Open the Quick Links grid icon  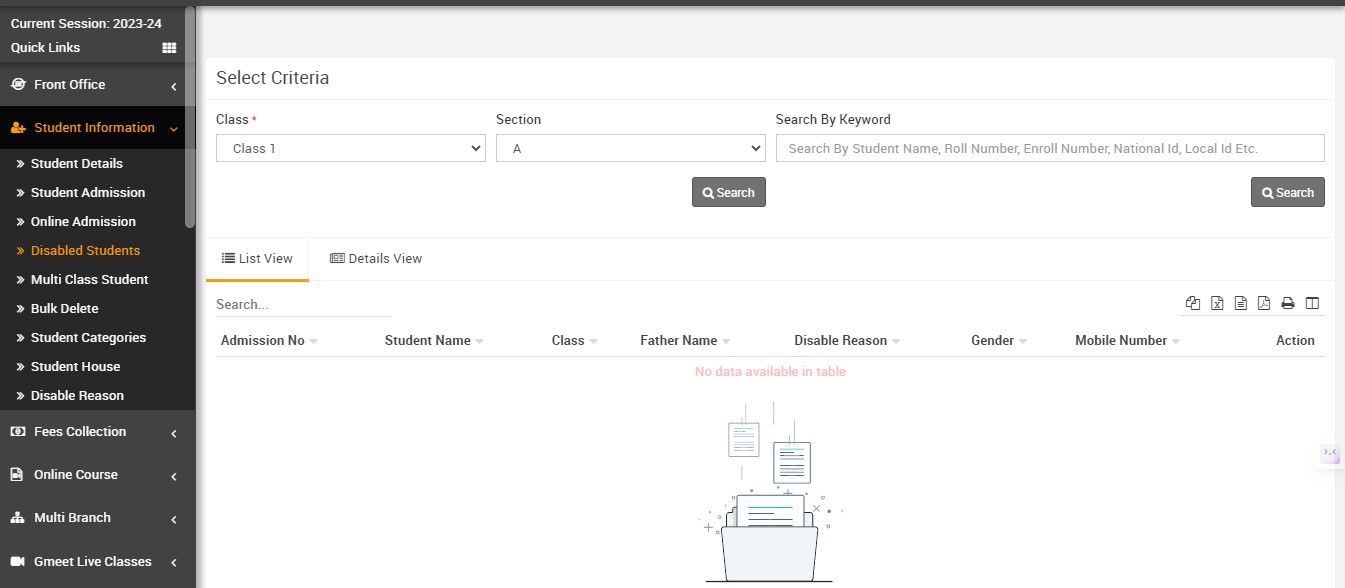pos(169,48)
